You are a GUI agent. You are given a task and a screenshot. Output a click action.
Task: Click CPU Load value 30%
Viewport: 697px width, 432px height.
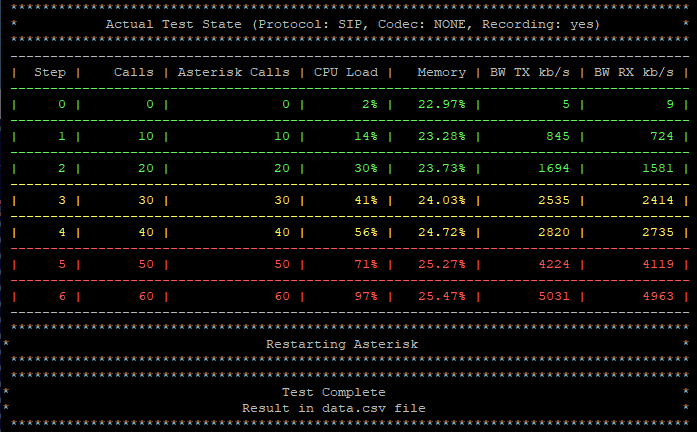click(366, 168)
